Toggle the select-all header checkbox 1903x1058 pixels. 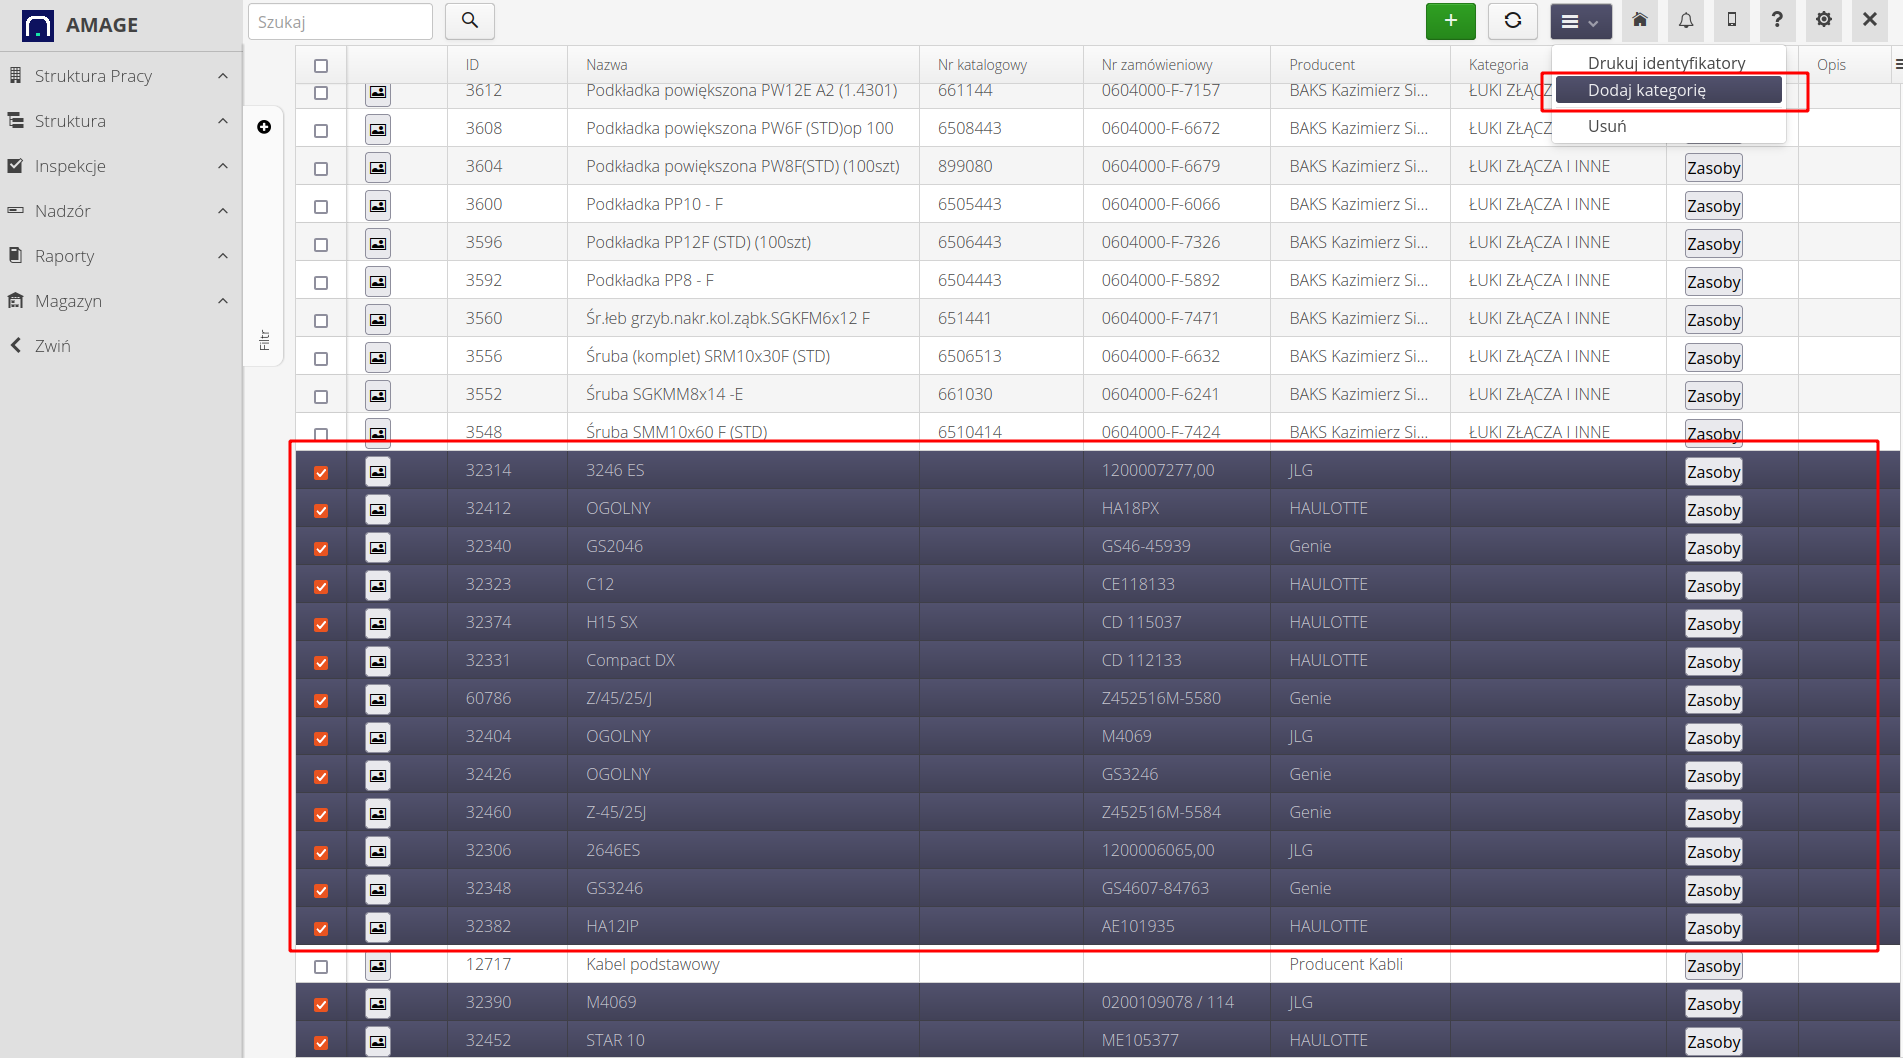(321, 66)
